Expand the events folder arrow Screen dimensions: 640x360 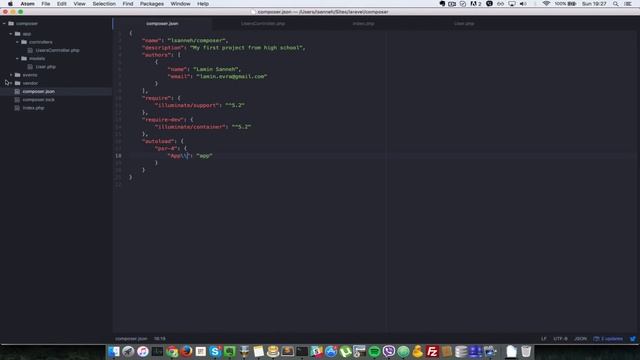point(11,75)
